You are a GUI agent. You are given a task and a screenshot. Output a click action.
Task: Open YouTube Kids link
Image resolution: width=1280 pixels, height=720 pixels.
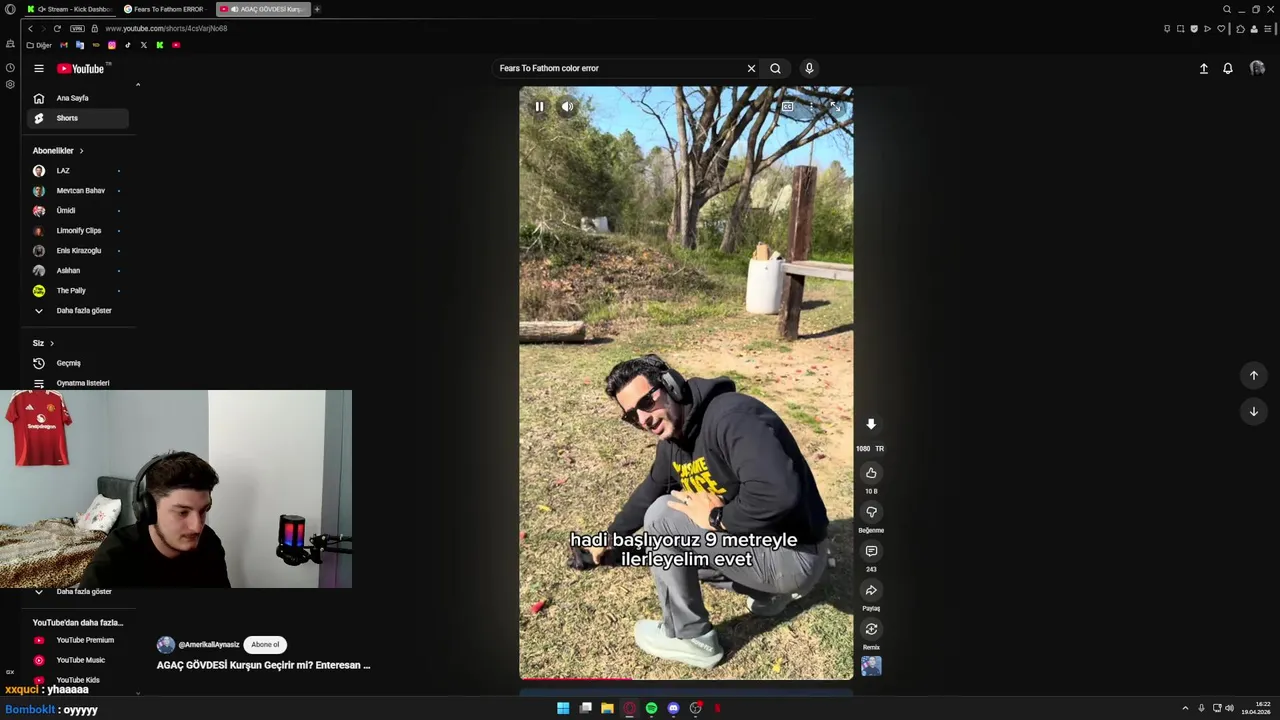click(x=78, y=680)
